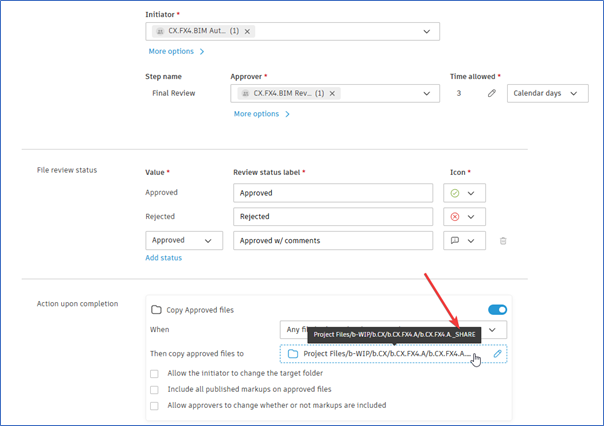Open the Initiator dropdown arrow
This screenshot has width=604, height=426.
(x=426, y=32)
